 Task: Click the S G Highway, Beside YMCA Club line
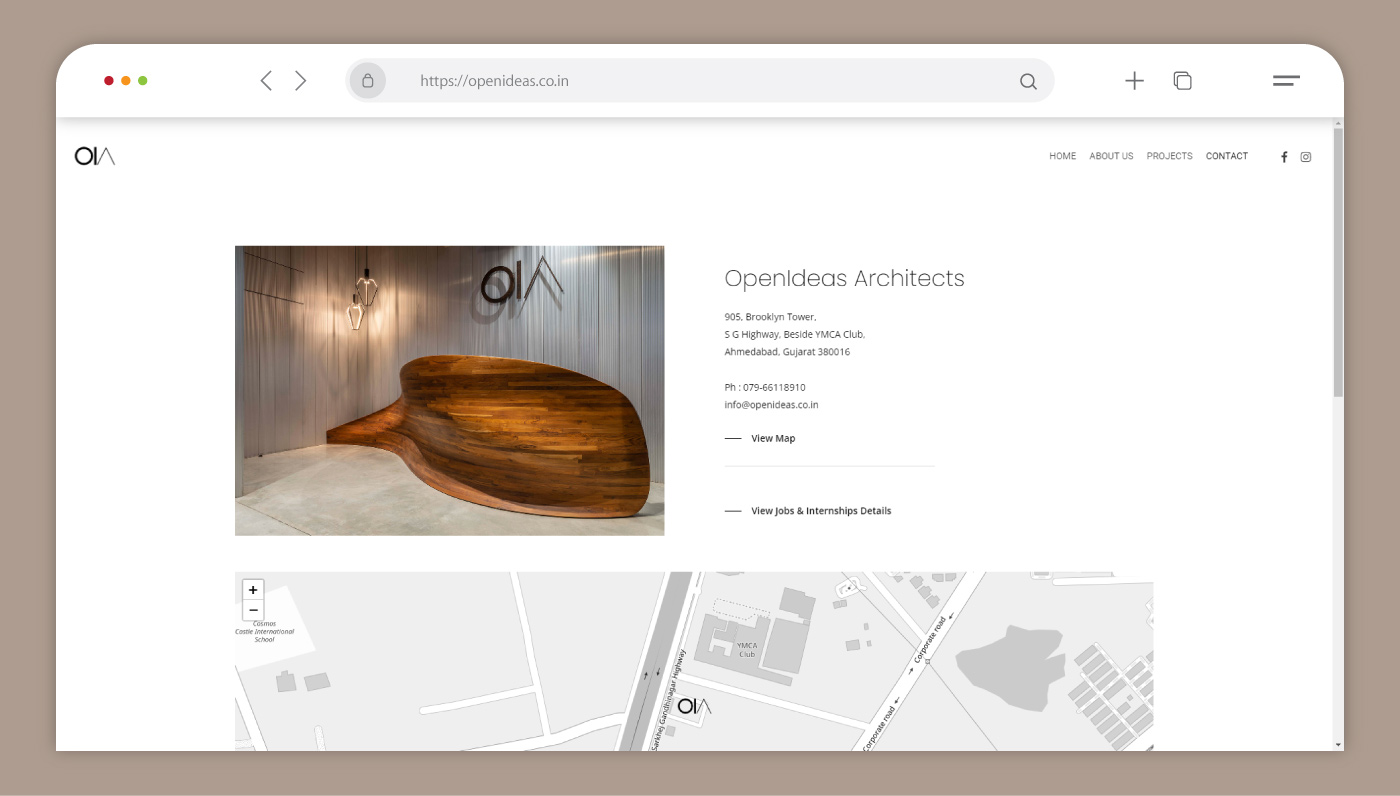coord(794,334)
